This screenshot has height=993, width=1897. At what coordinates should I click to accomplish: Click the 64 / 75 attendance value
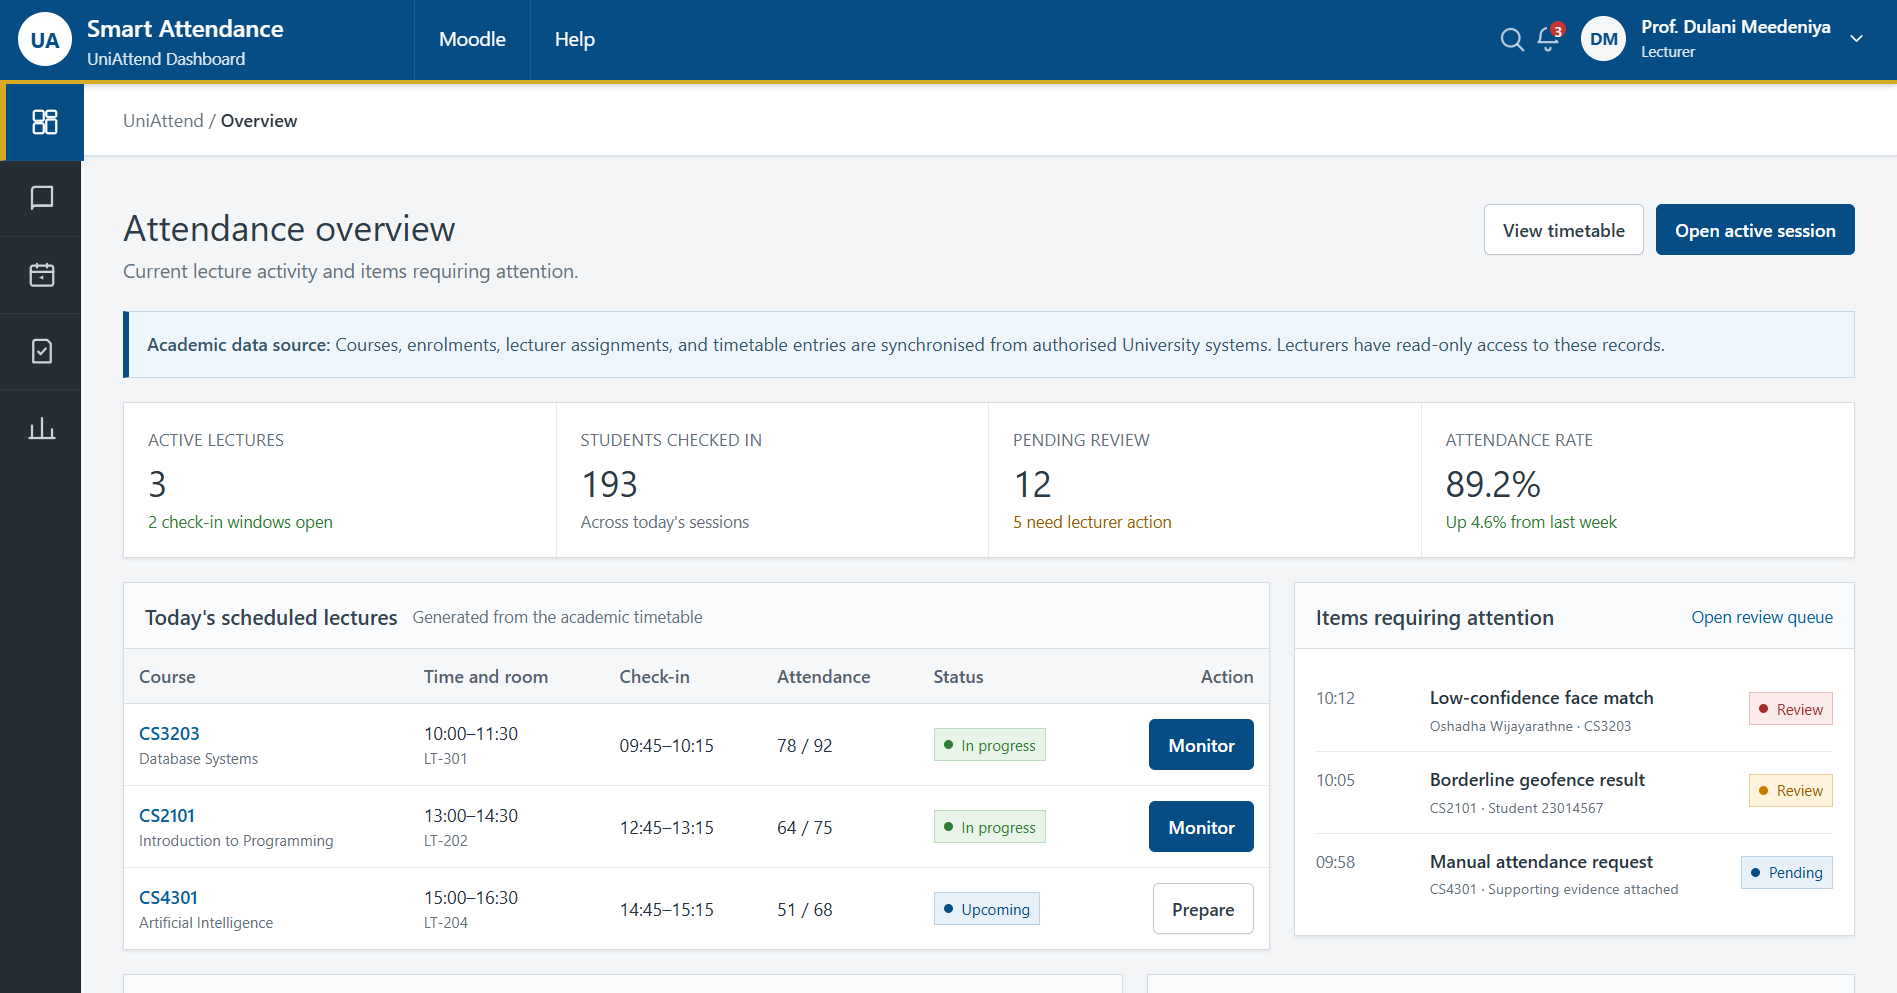click(804, 827)
